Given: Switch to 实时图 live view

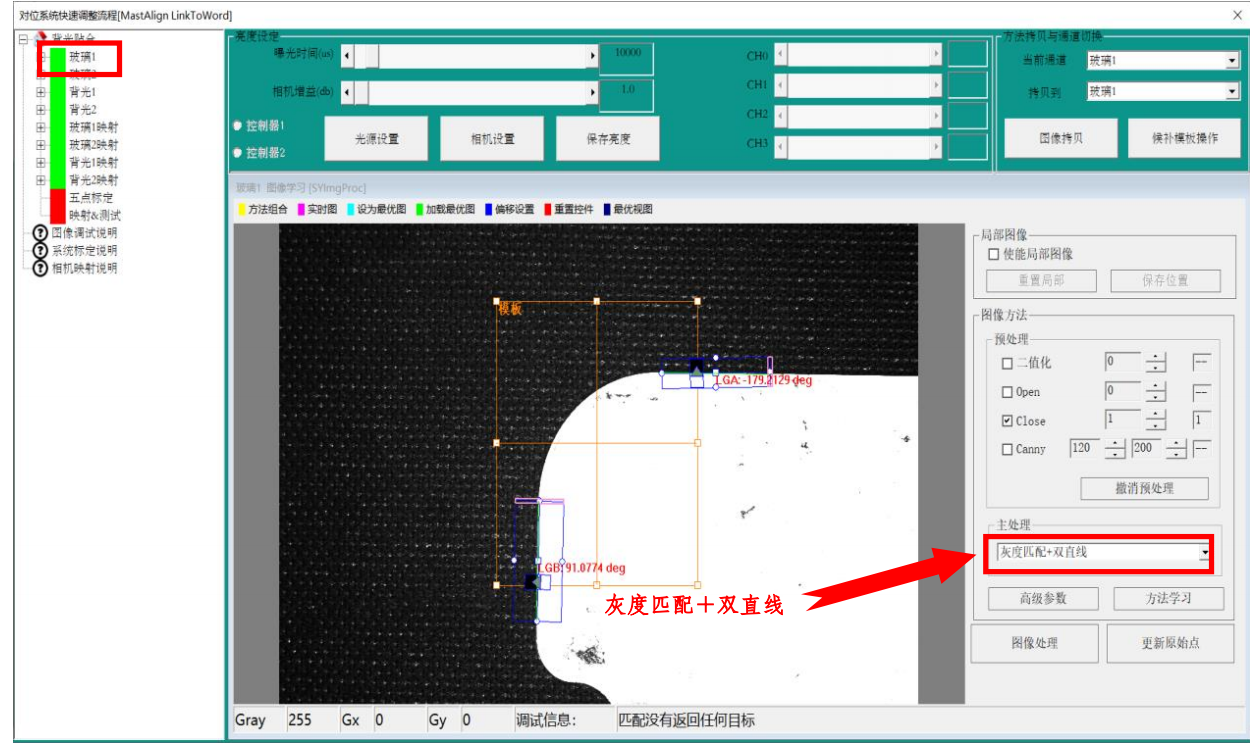Looking at the screenshot, I should (x=319, y=209).
